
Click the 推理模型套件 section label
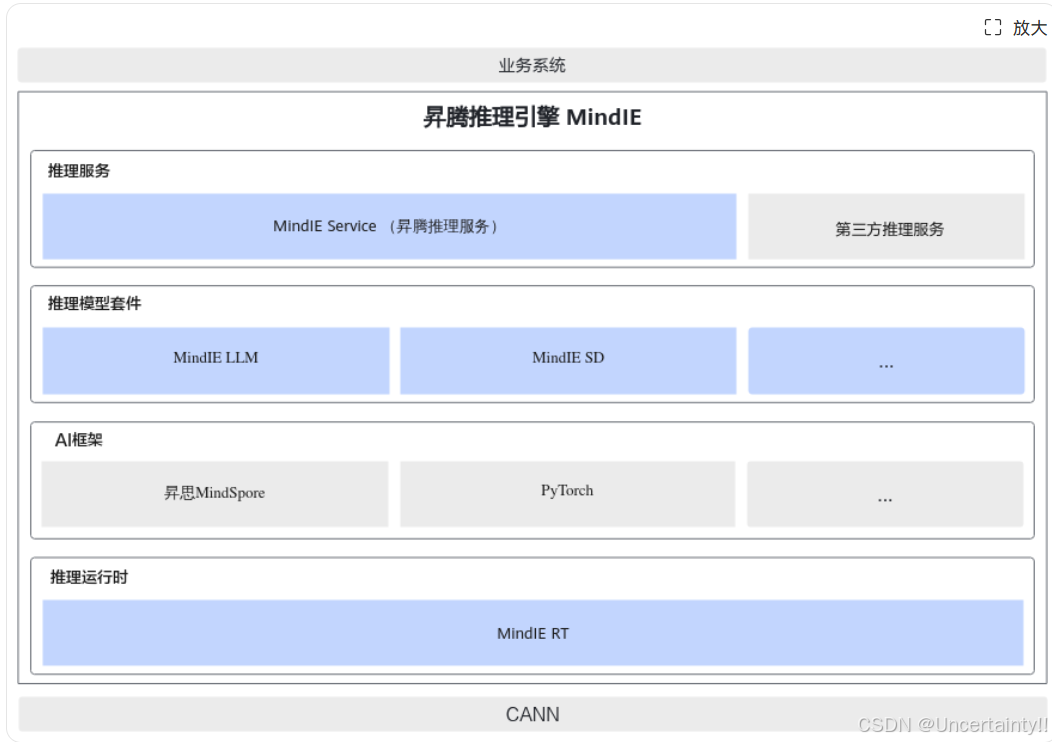(x=94, y=303)
